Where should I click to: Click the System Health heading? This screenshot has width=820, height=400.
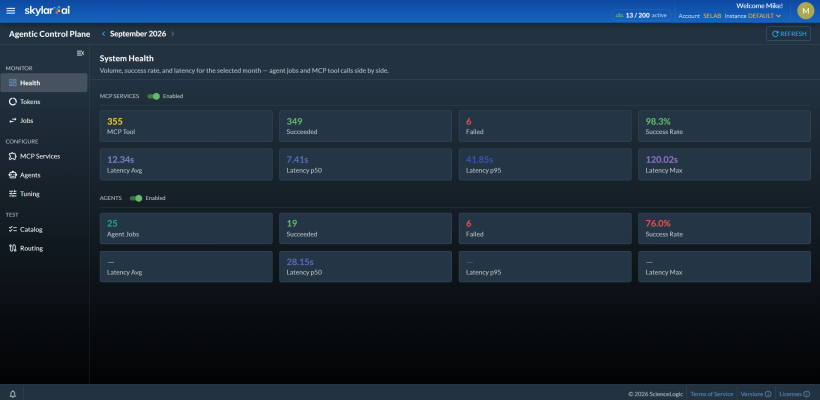[x=127, y=59]
